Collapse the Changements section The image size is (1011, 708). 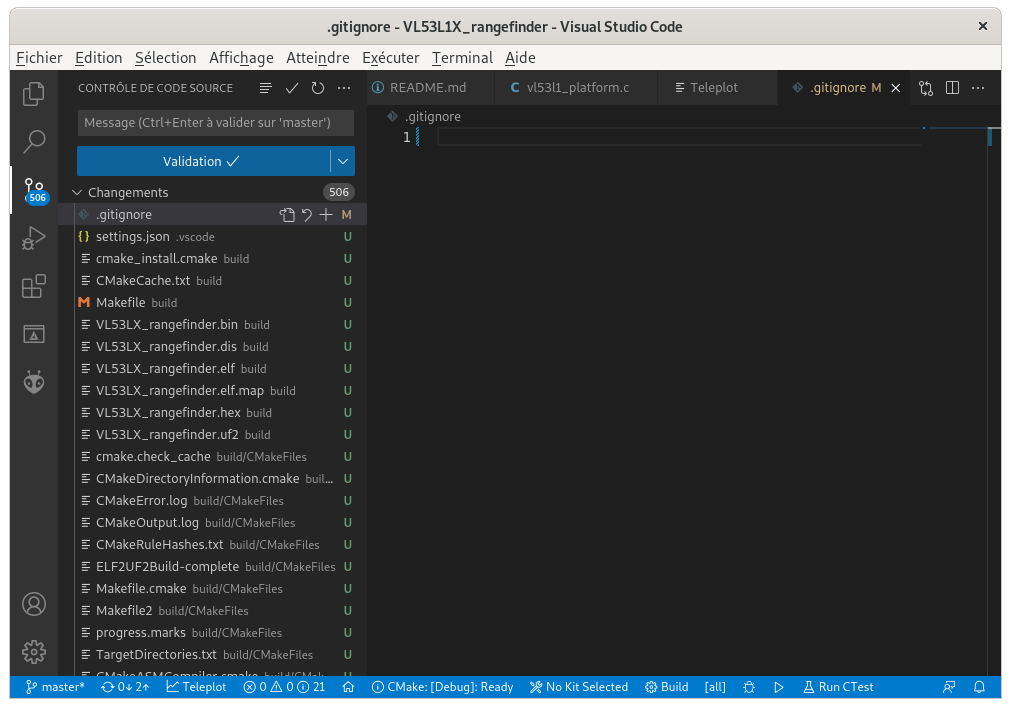click(77, 192)
